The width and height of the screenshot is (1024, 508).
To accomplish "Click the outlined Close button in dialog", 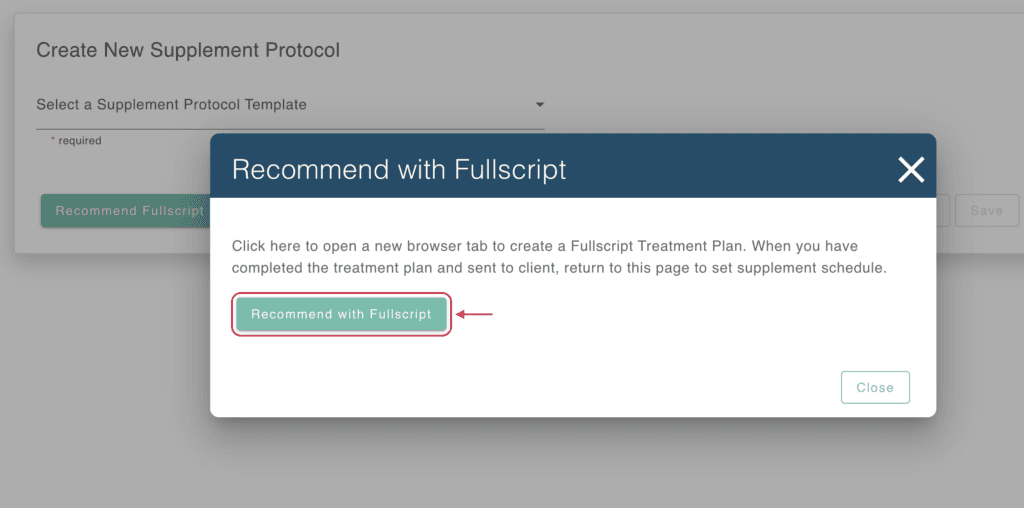I will tap(874, 387).
